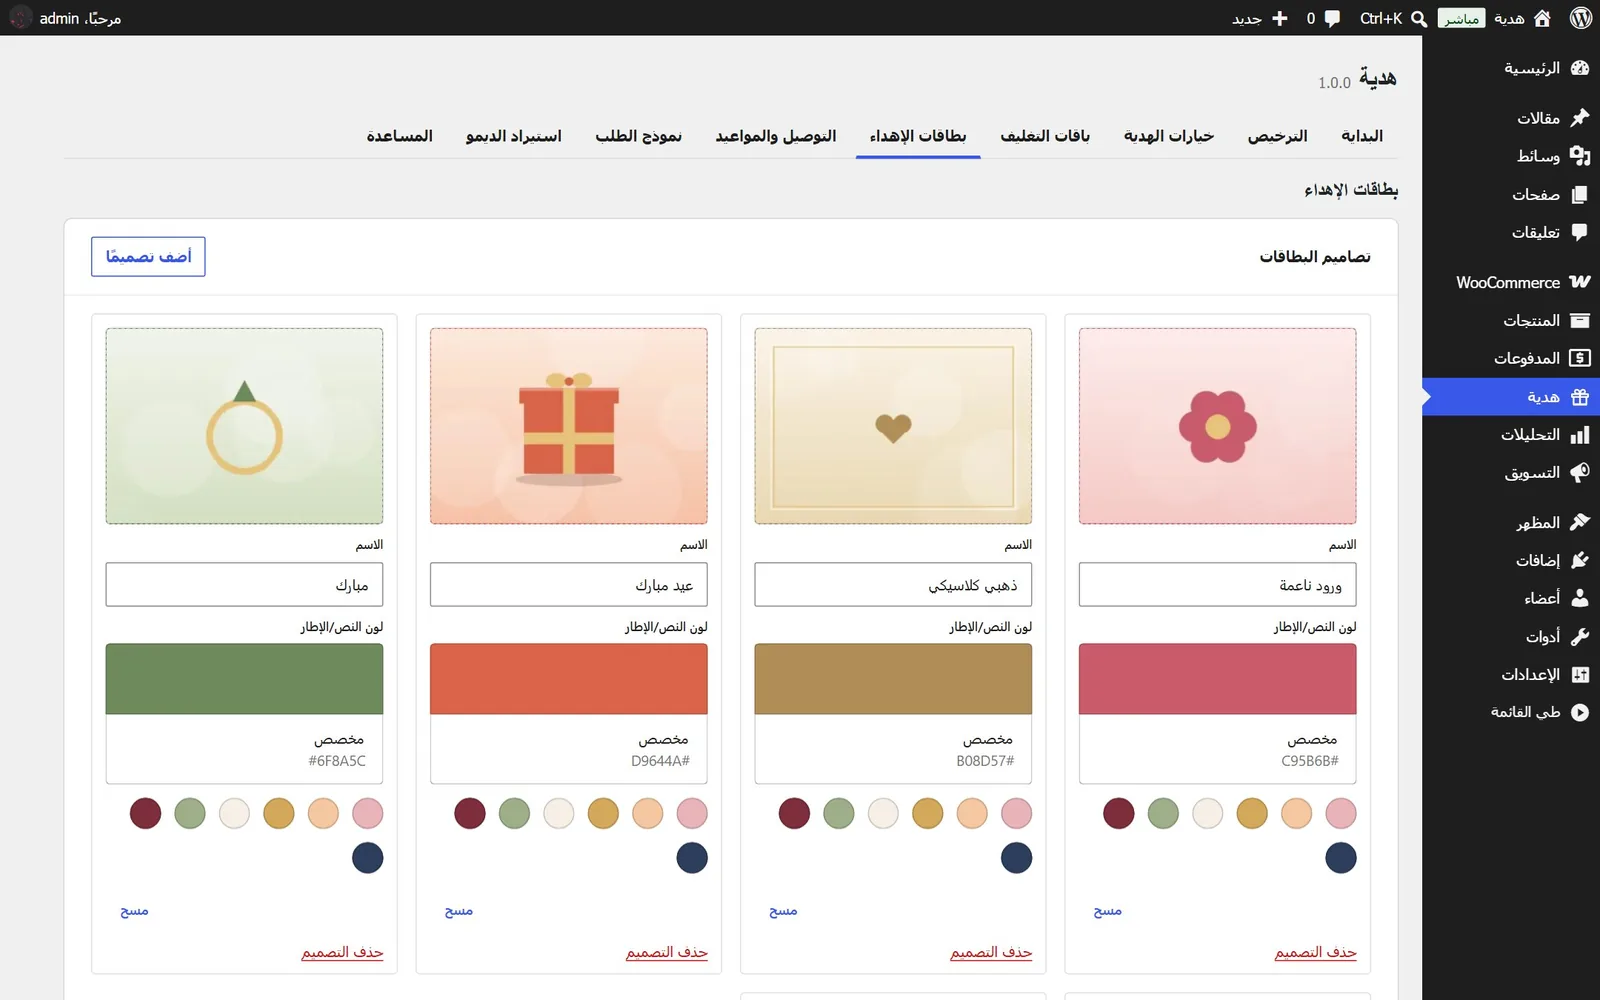Delete the ورود ناعمة design via حذف التصميم
Screen dimensions: 1600x1000
pos(1315,952)
